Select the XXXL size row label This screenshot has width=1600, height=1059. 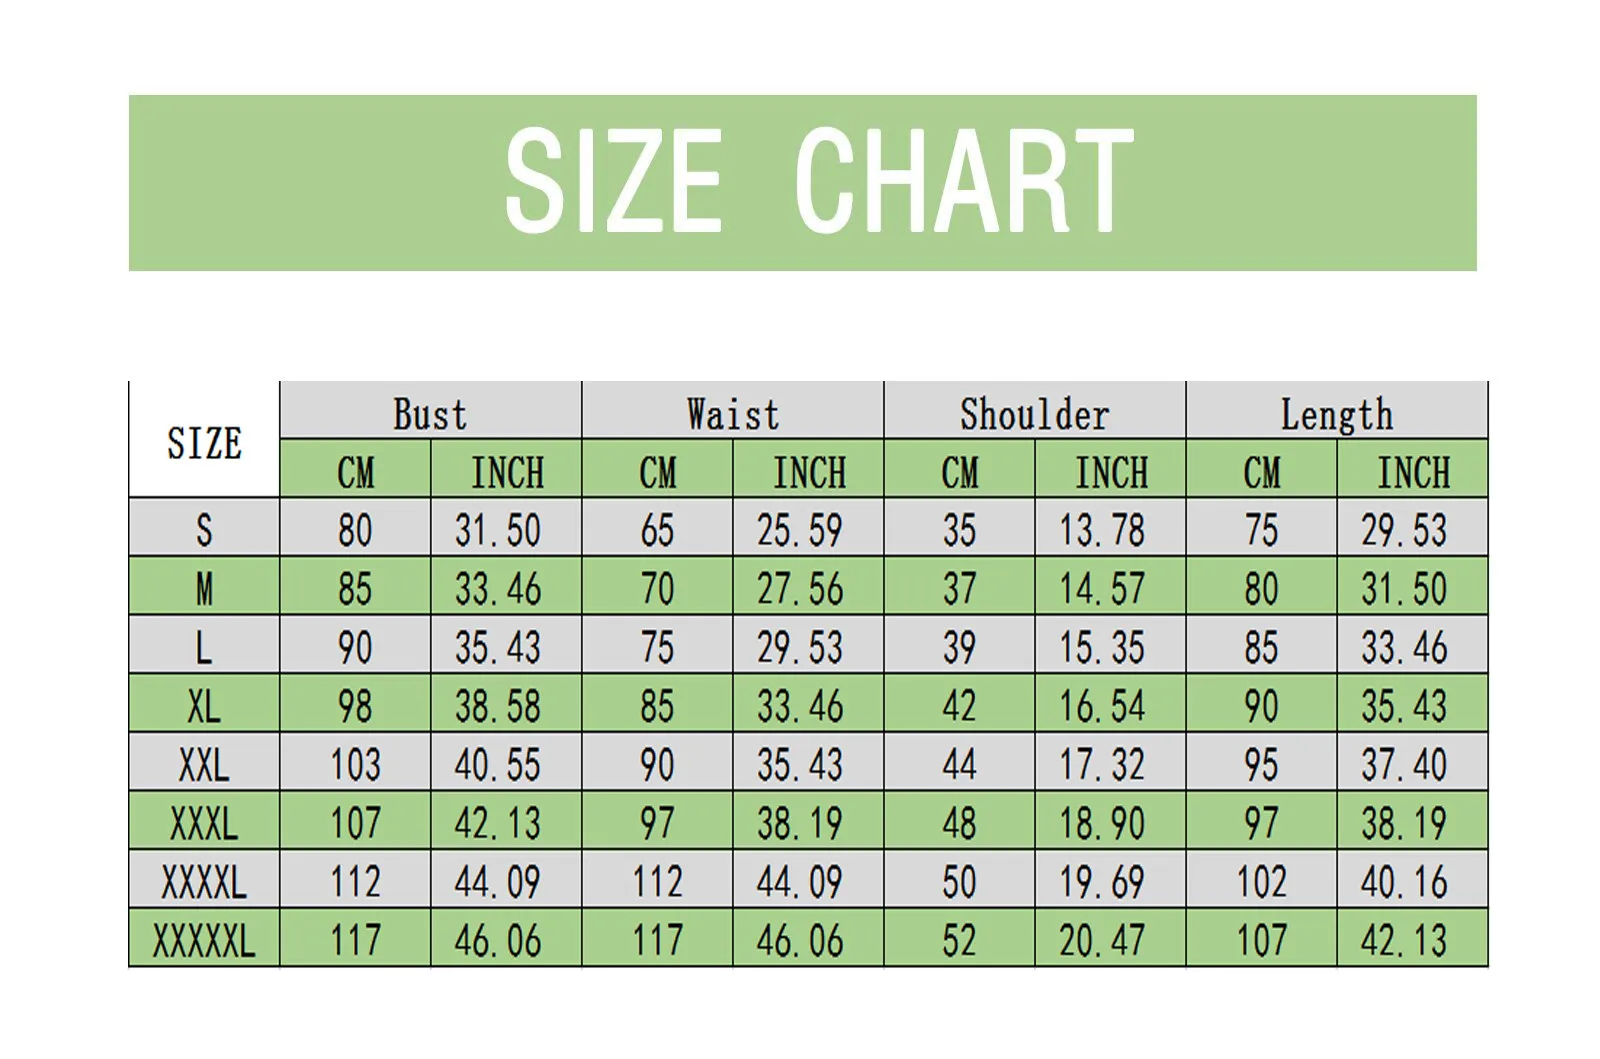coord(204,823)
